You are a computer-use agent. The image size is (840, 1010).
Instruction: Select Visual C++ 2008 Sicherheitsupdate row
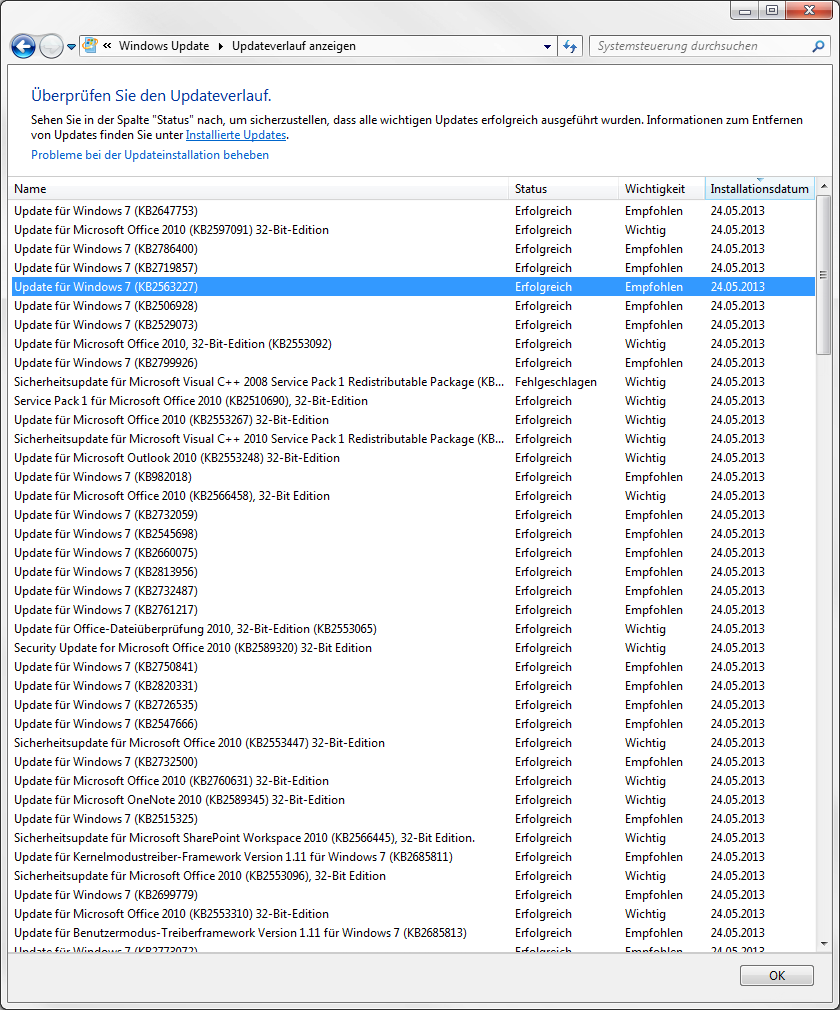(414, 382)
